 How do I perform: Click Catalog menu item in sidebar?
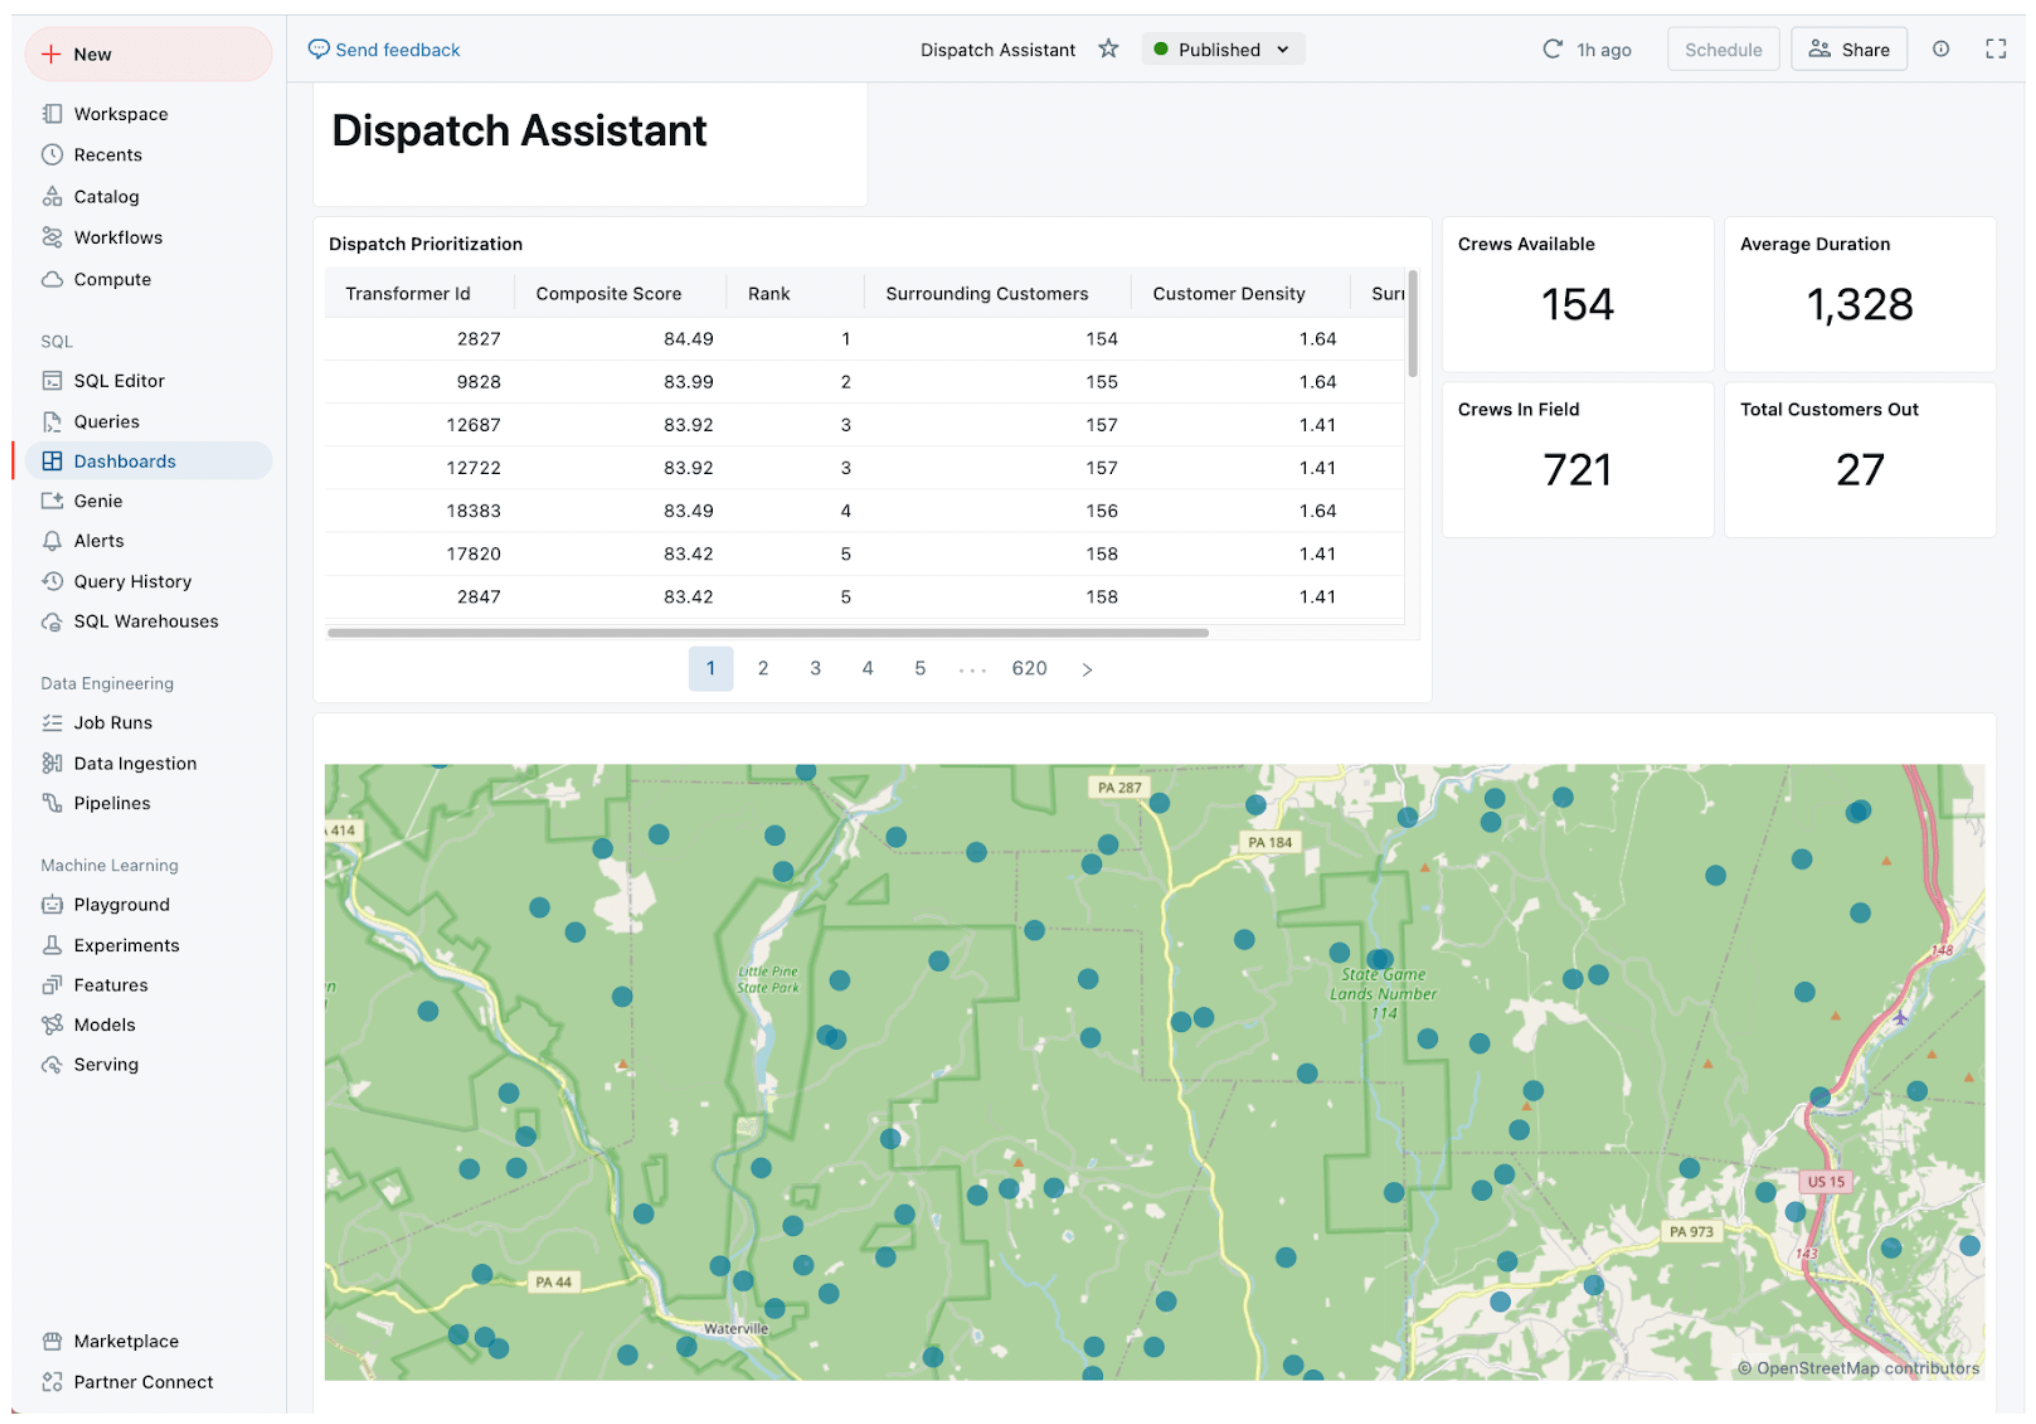coord(105,197)
